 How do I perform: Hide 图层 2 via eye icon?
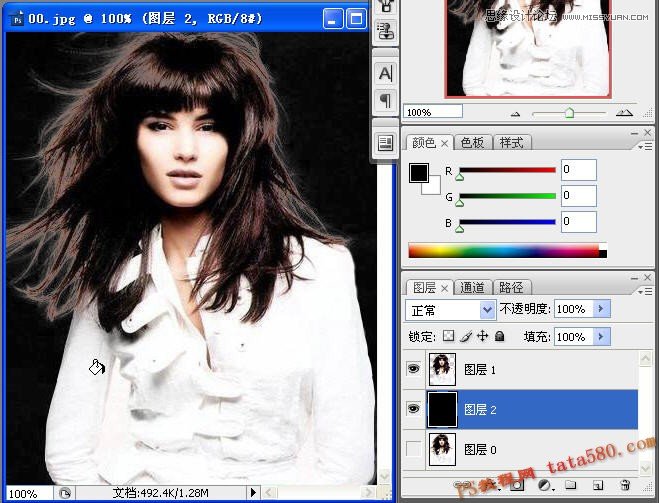pos(414,408)
